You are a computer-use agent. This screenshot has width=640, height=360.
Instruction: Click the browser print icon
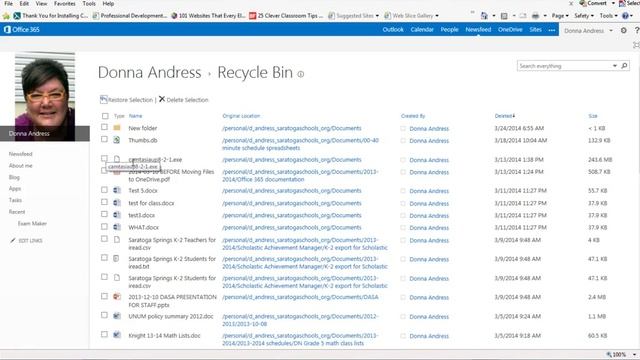(535, 16)
